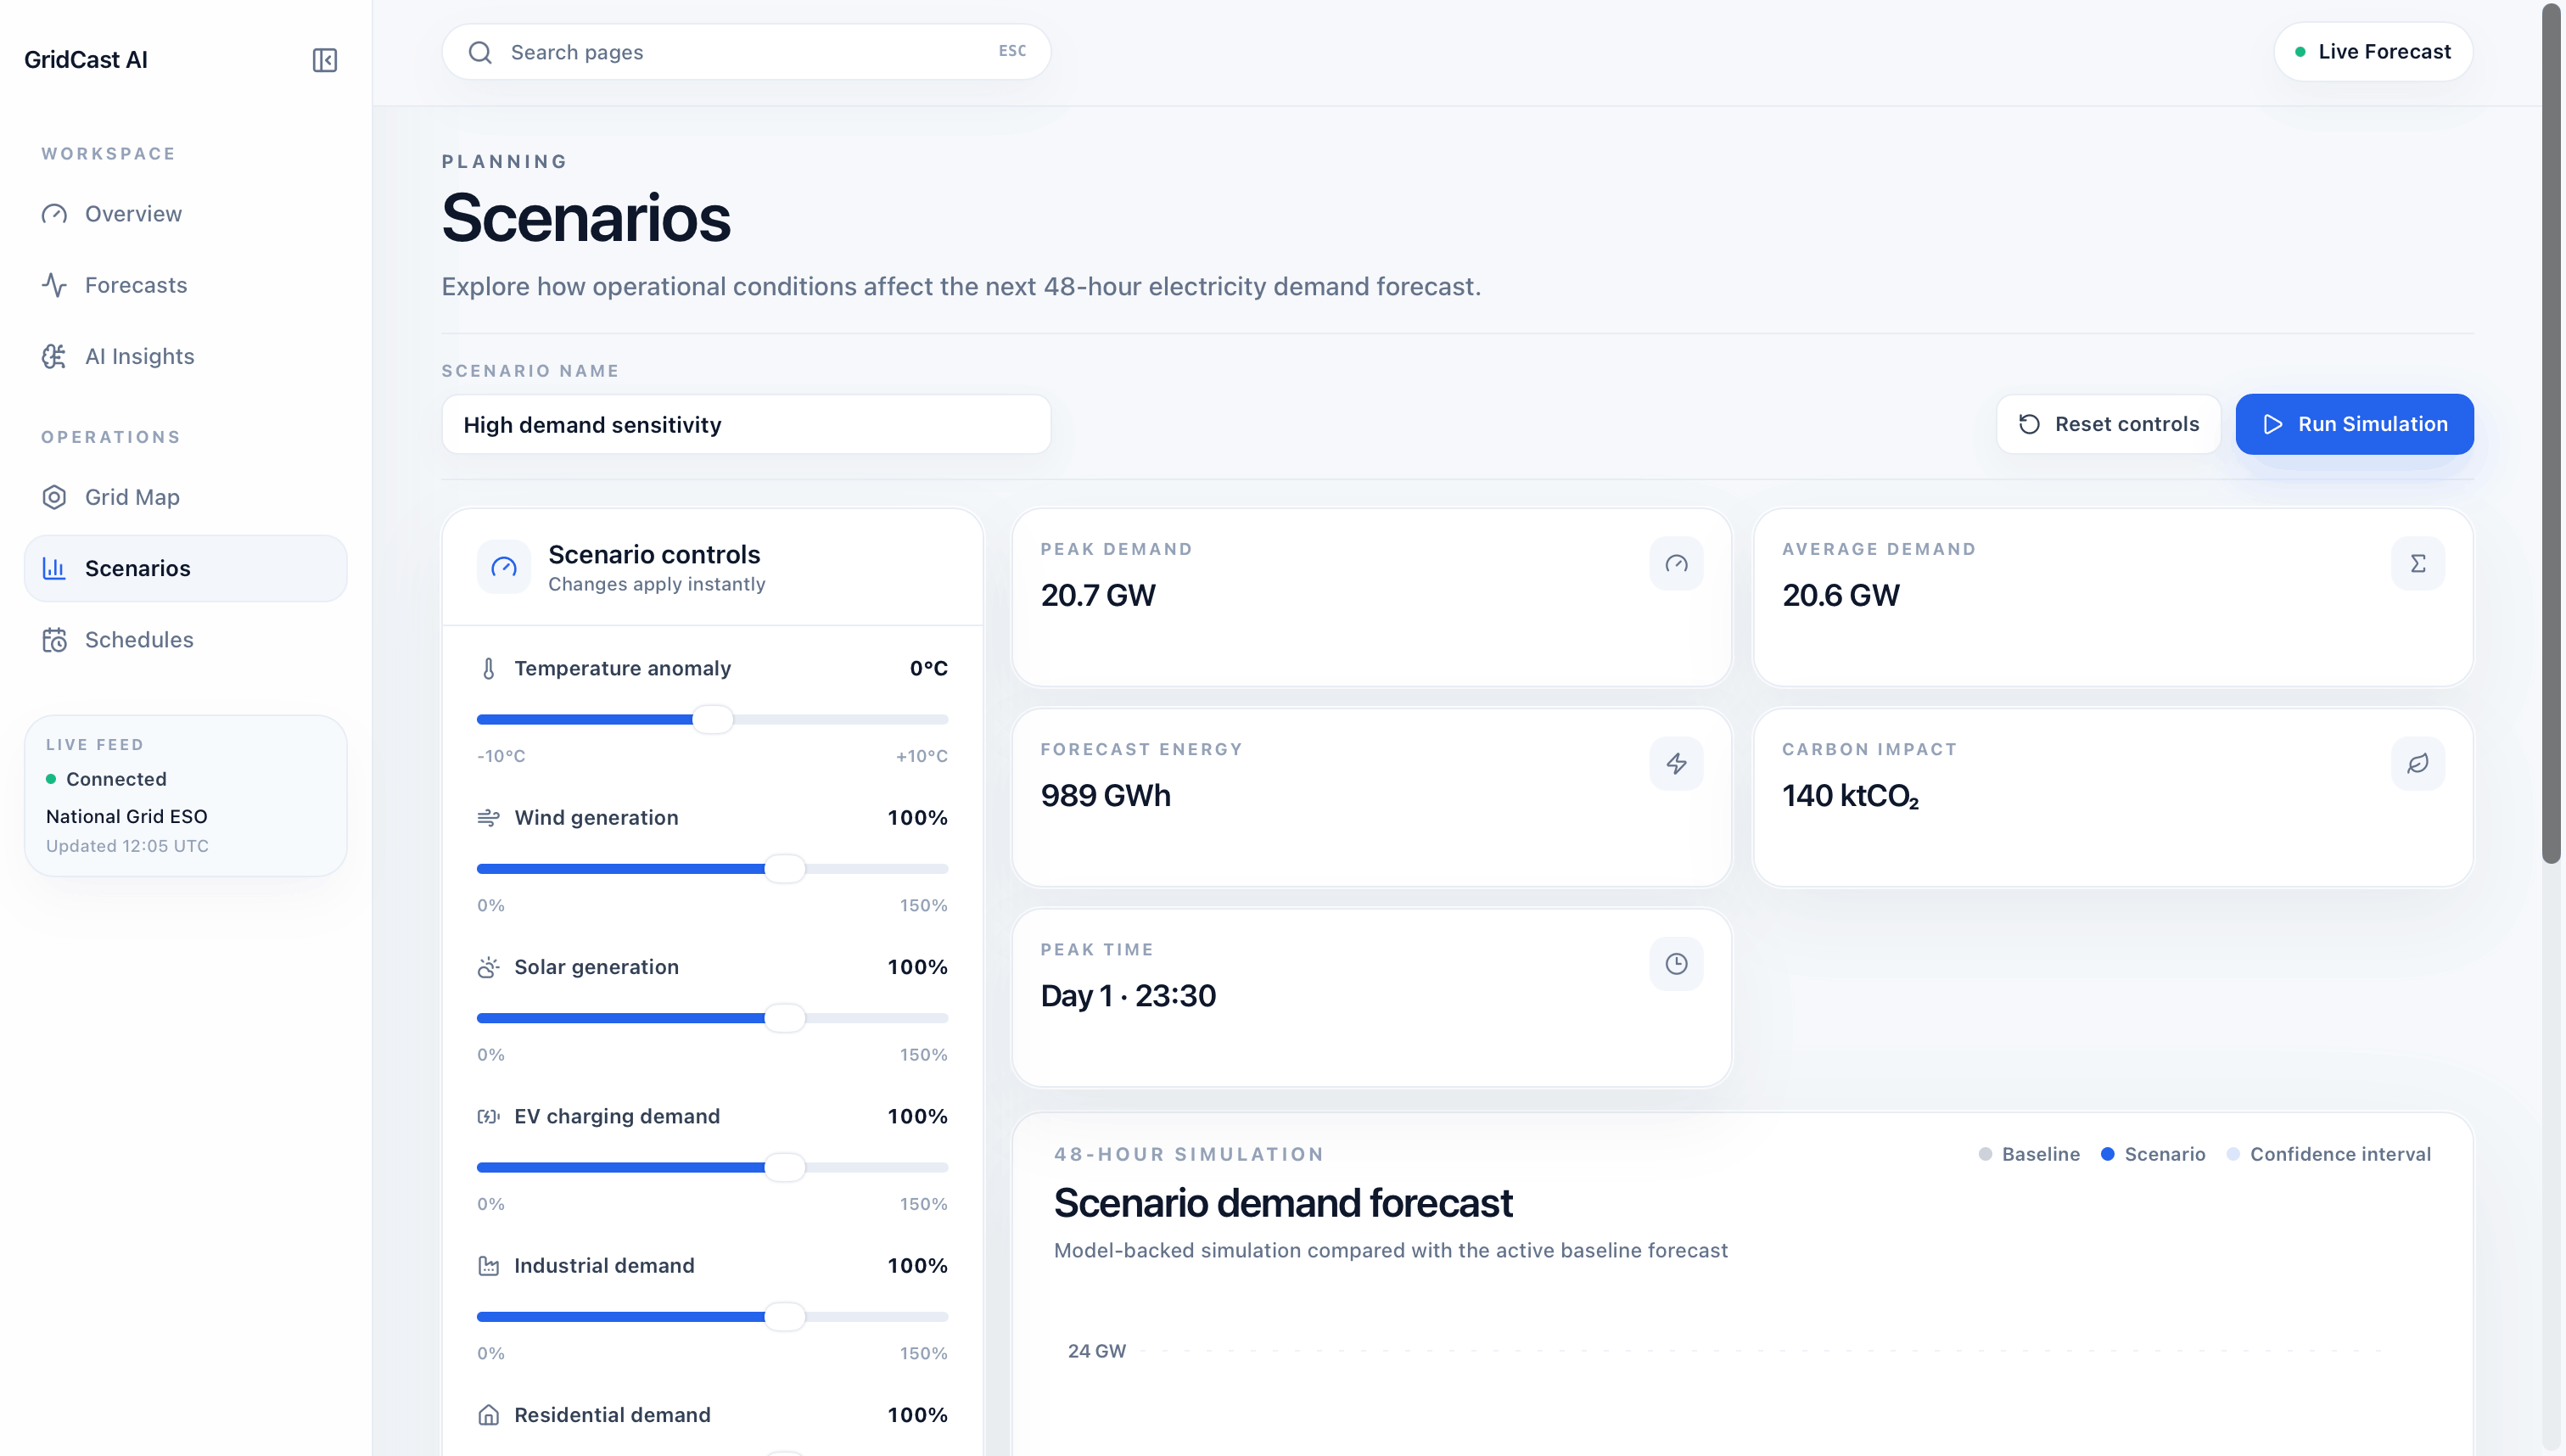The width and height of the screenshot is (2566, 1456).
Task: Click National Grid ESO text
Action: pyautogui.click(x=127, y=816)
